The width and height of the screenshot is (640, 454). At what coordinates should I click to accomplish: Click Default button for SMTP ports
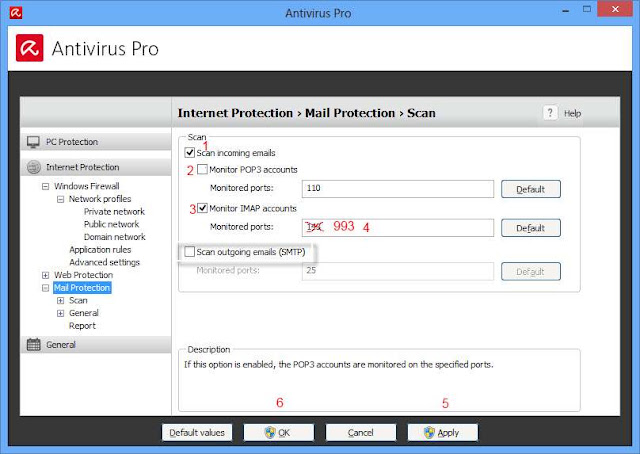[x=531, y=272]
